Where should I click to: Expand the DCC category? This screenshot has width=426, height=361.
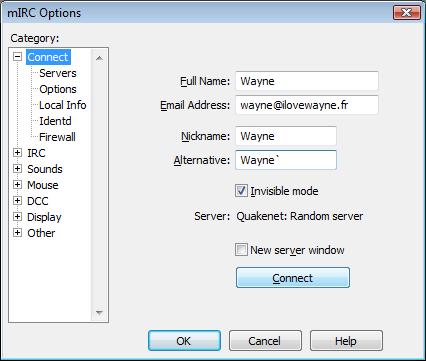[x=17, y=201]
